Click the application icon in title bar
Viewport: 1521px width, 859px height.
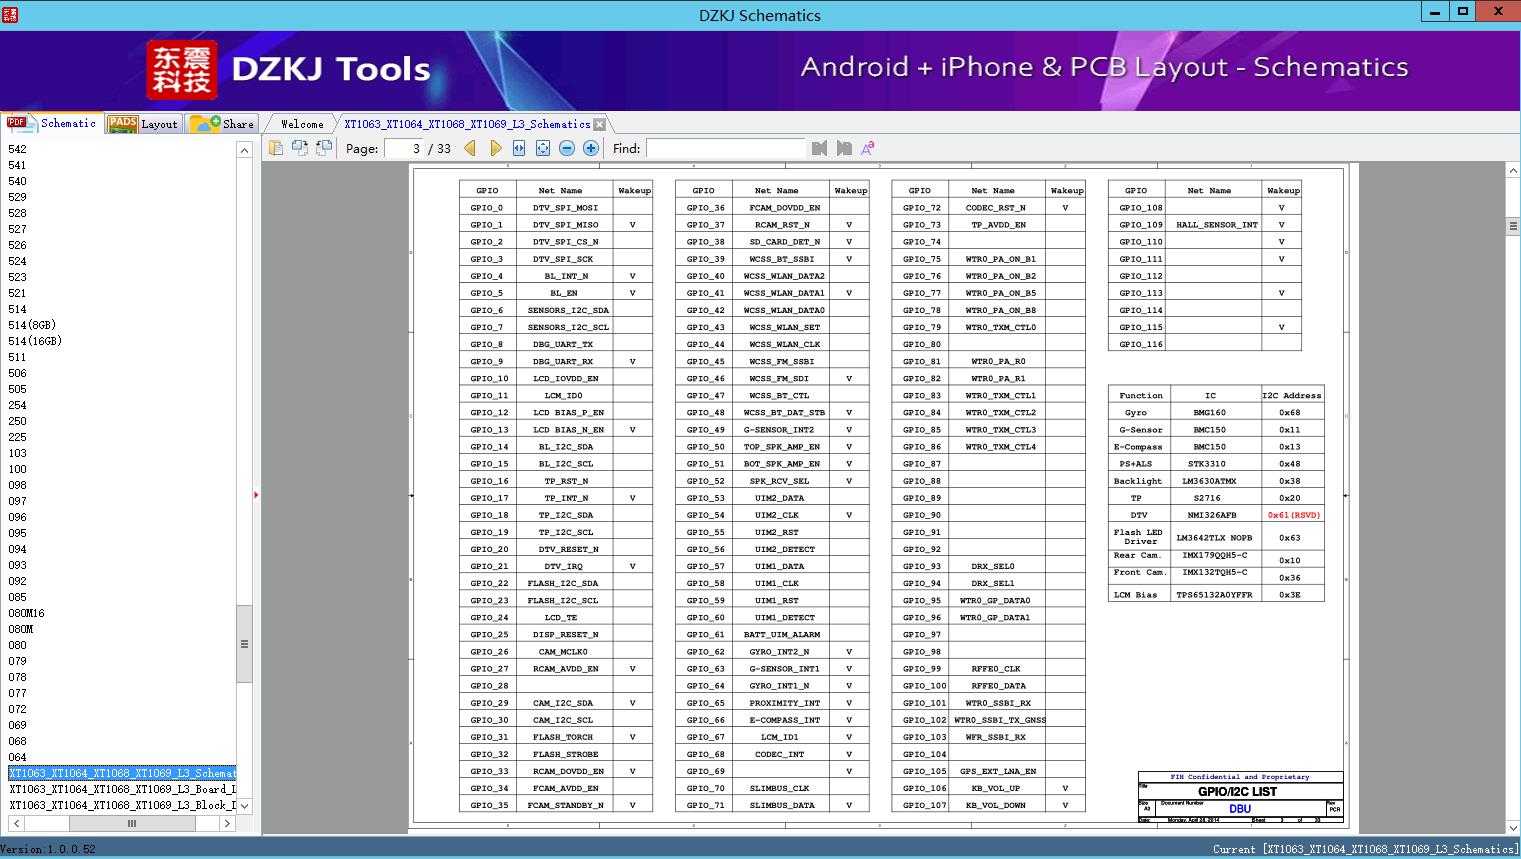click(12, 15)
